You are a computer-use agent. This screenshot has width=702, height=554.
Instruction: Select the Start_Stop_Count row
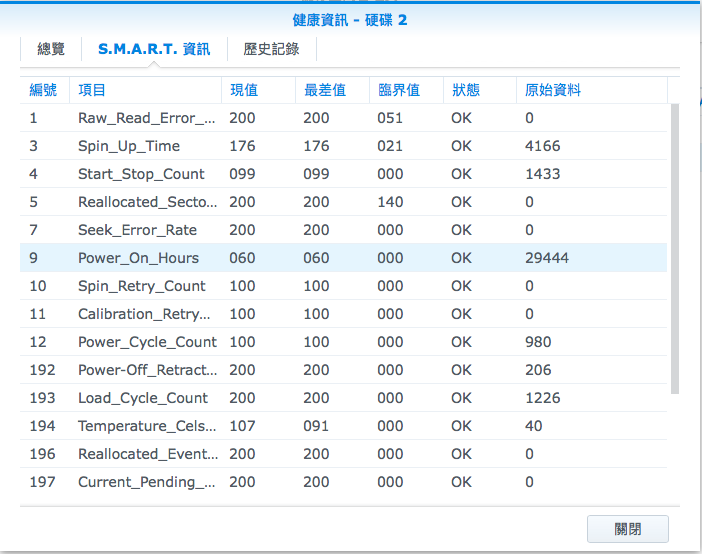[x=343, y=174]
